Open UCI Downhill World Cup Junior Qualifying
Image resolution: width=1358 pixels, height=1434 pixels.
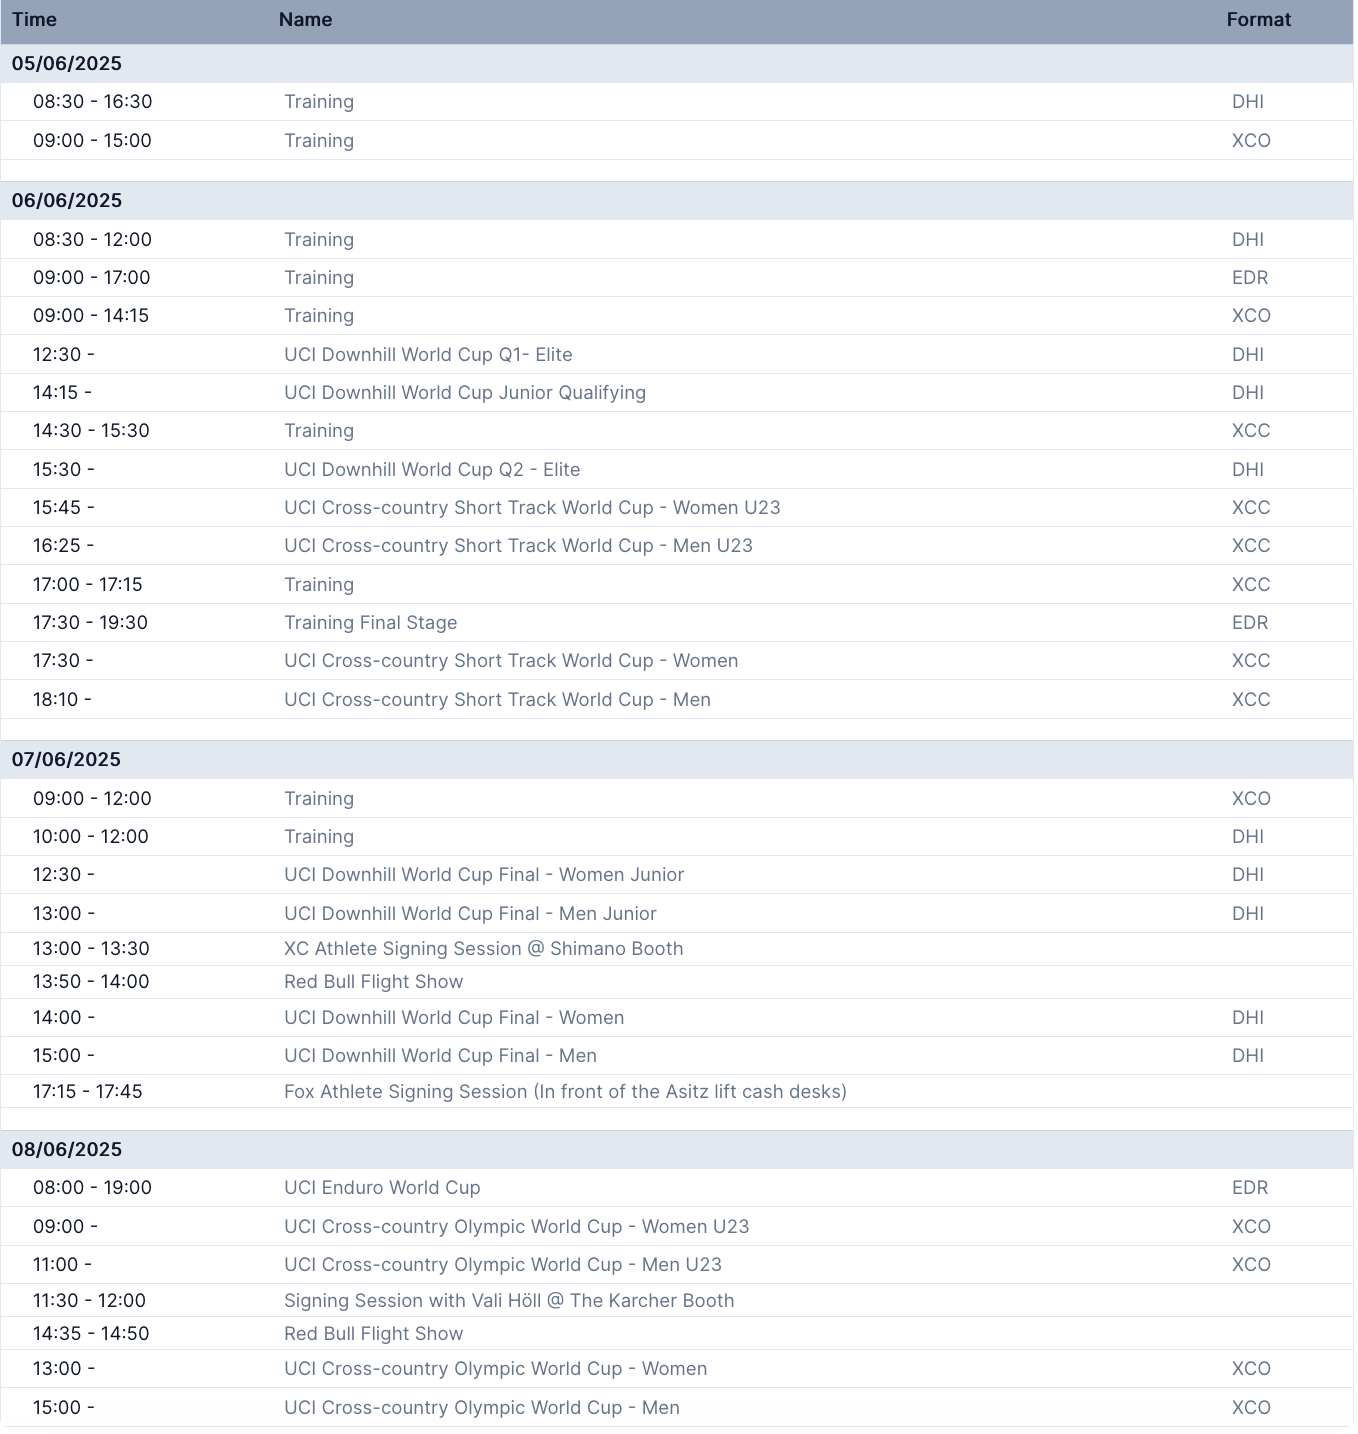coord(465,393)
